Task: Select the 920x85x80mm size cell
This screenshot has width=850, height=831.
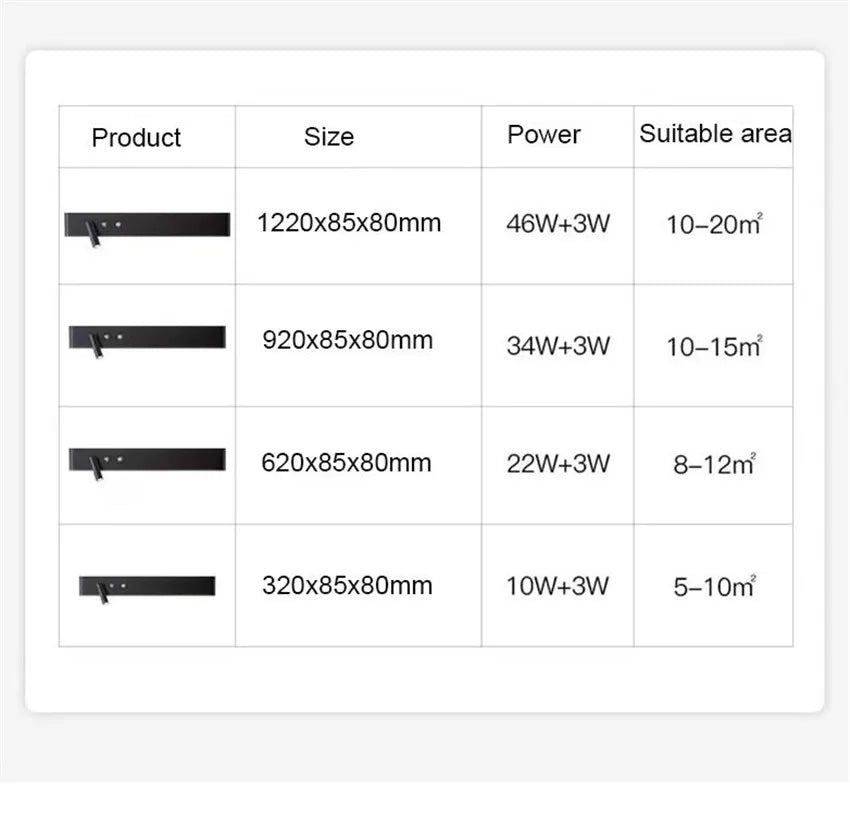Action: (x=348, y=340)
